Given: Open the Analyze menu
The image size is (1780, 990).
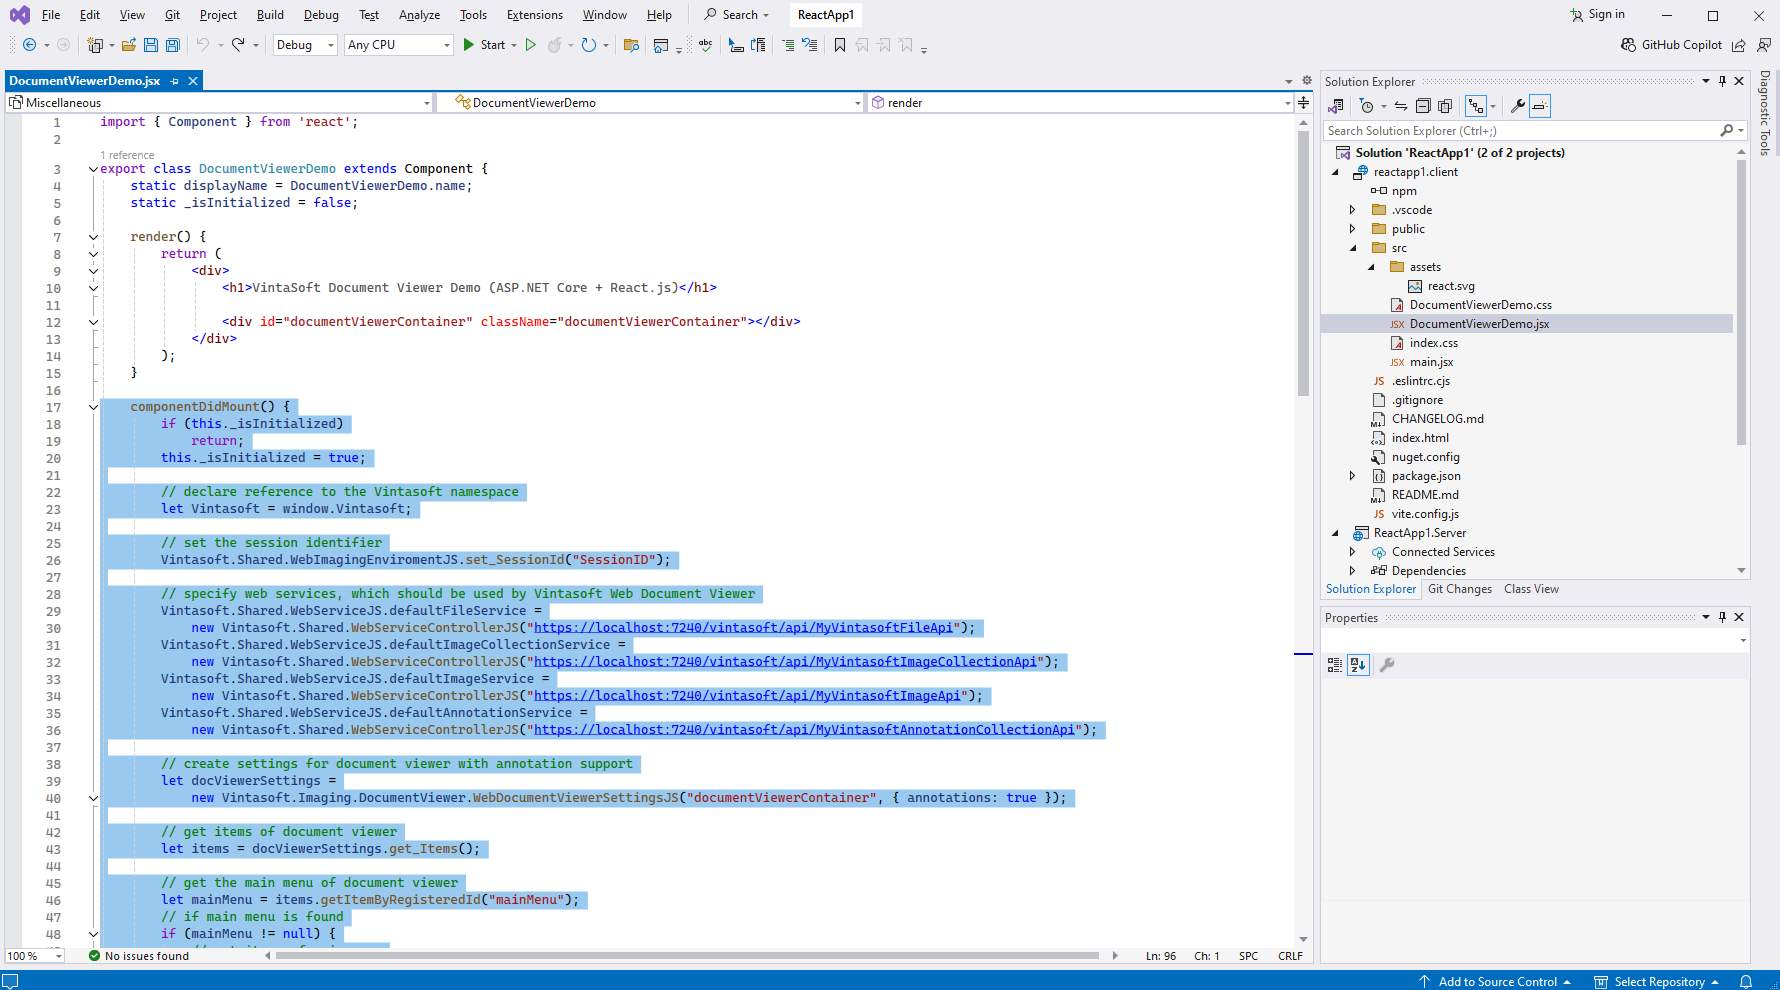Looking at the screenshot, I should point(419,15).
